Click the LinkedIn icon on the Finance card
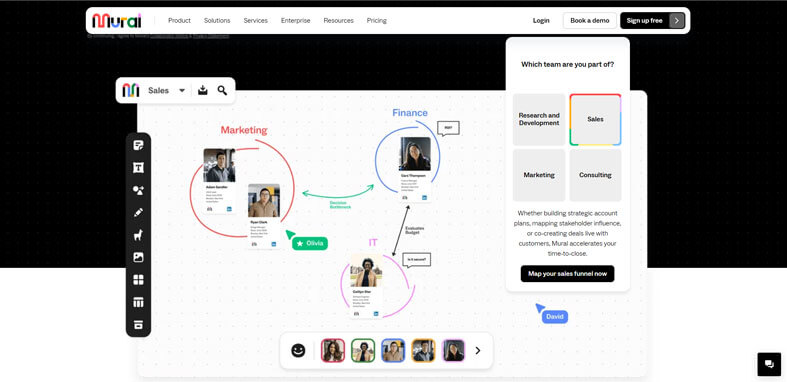The width and height of the screenshot is (787, 382). pos(424,198)
